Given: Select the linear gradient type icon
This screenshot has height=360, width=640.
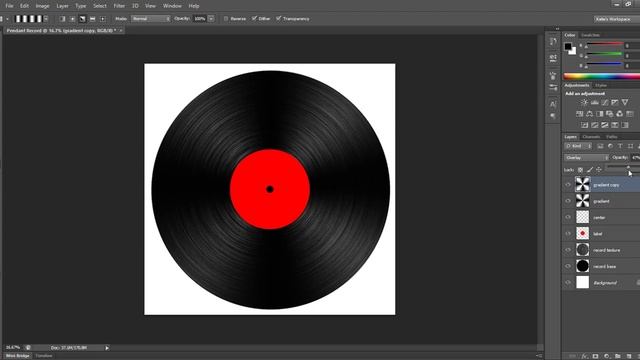Looking at the screenshot, I should 62,19.
